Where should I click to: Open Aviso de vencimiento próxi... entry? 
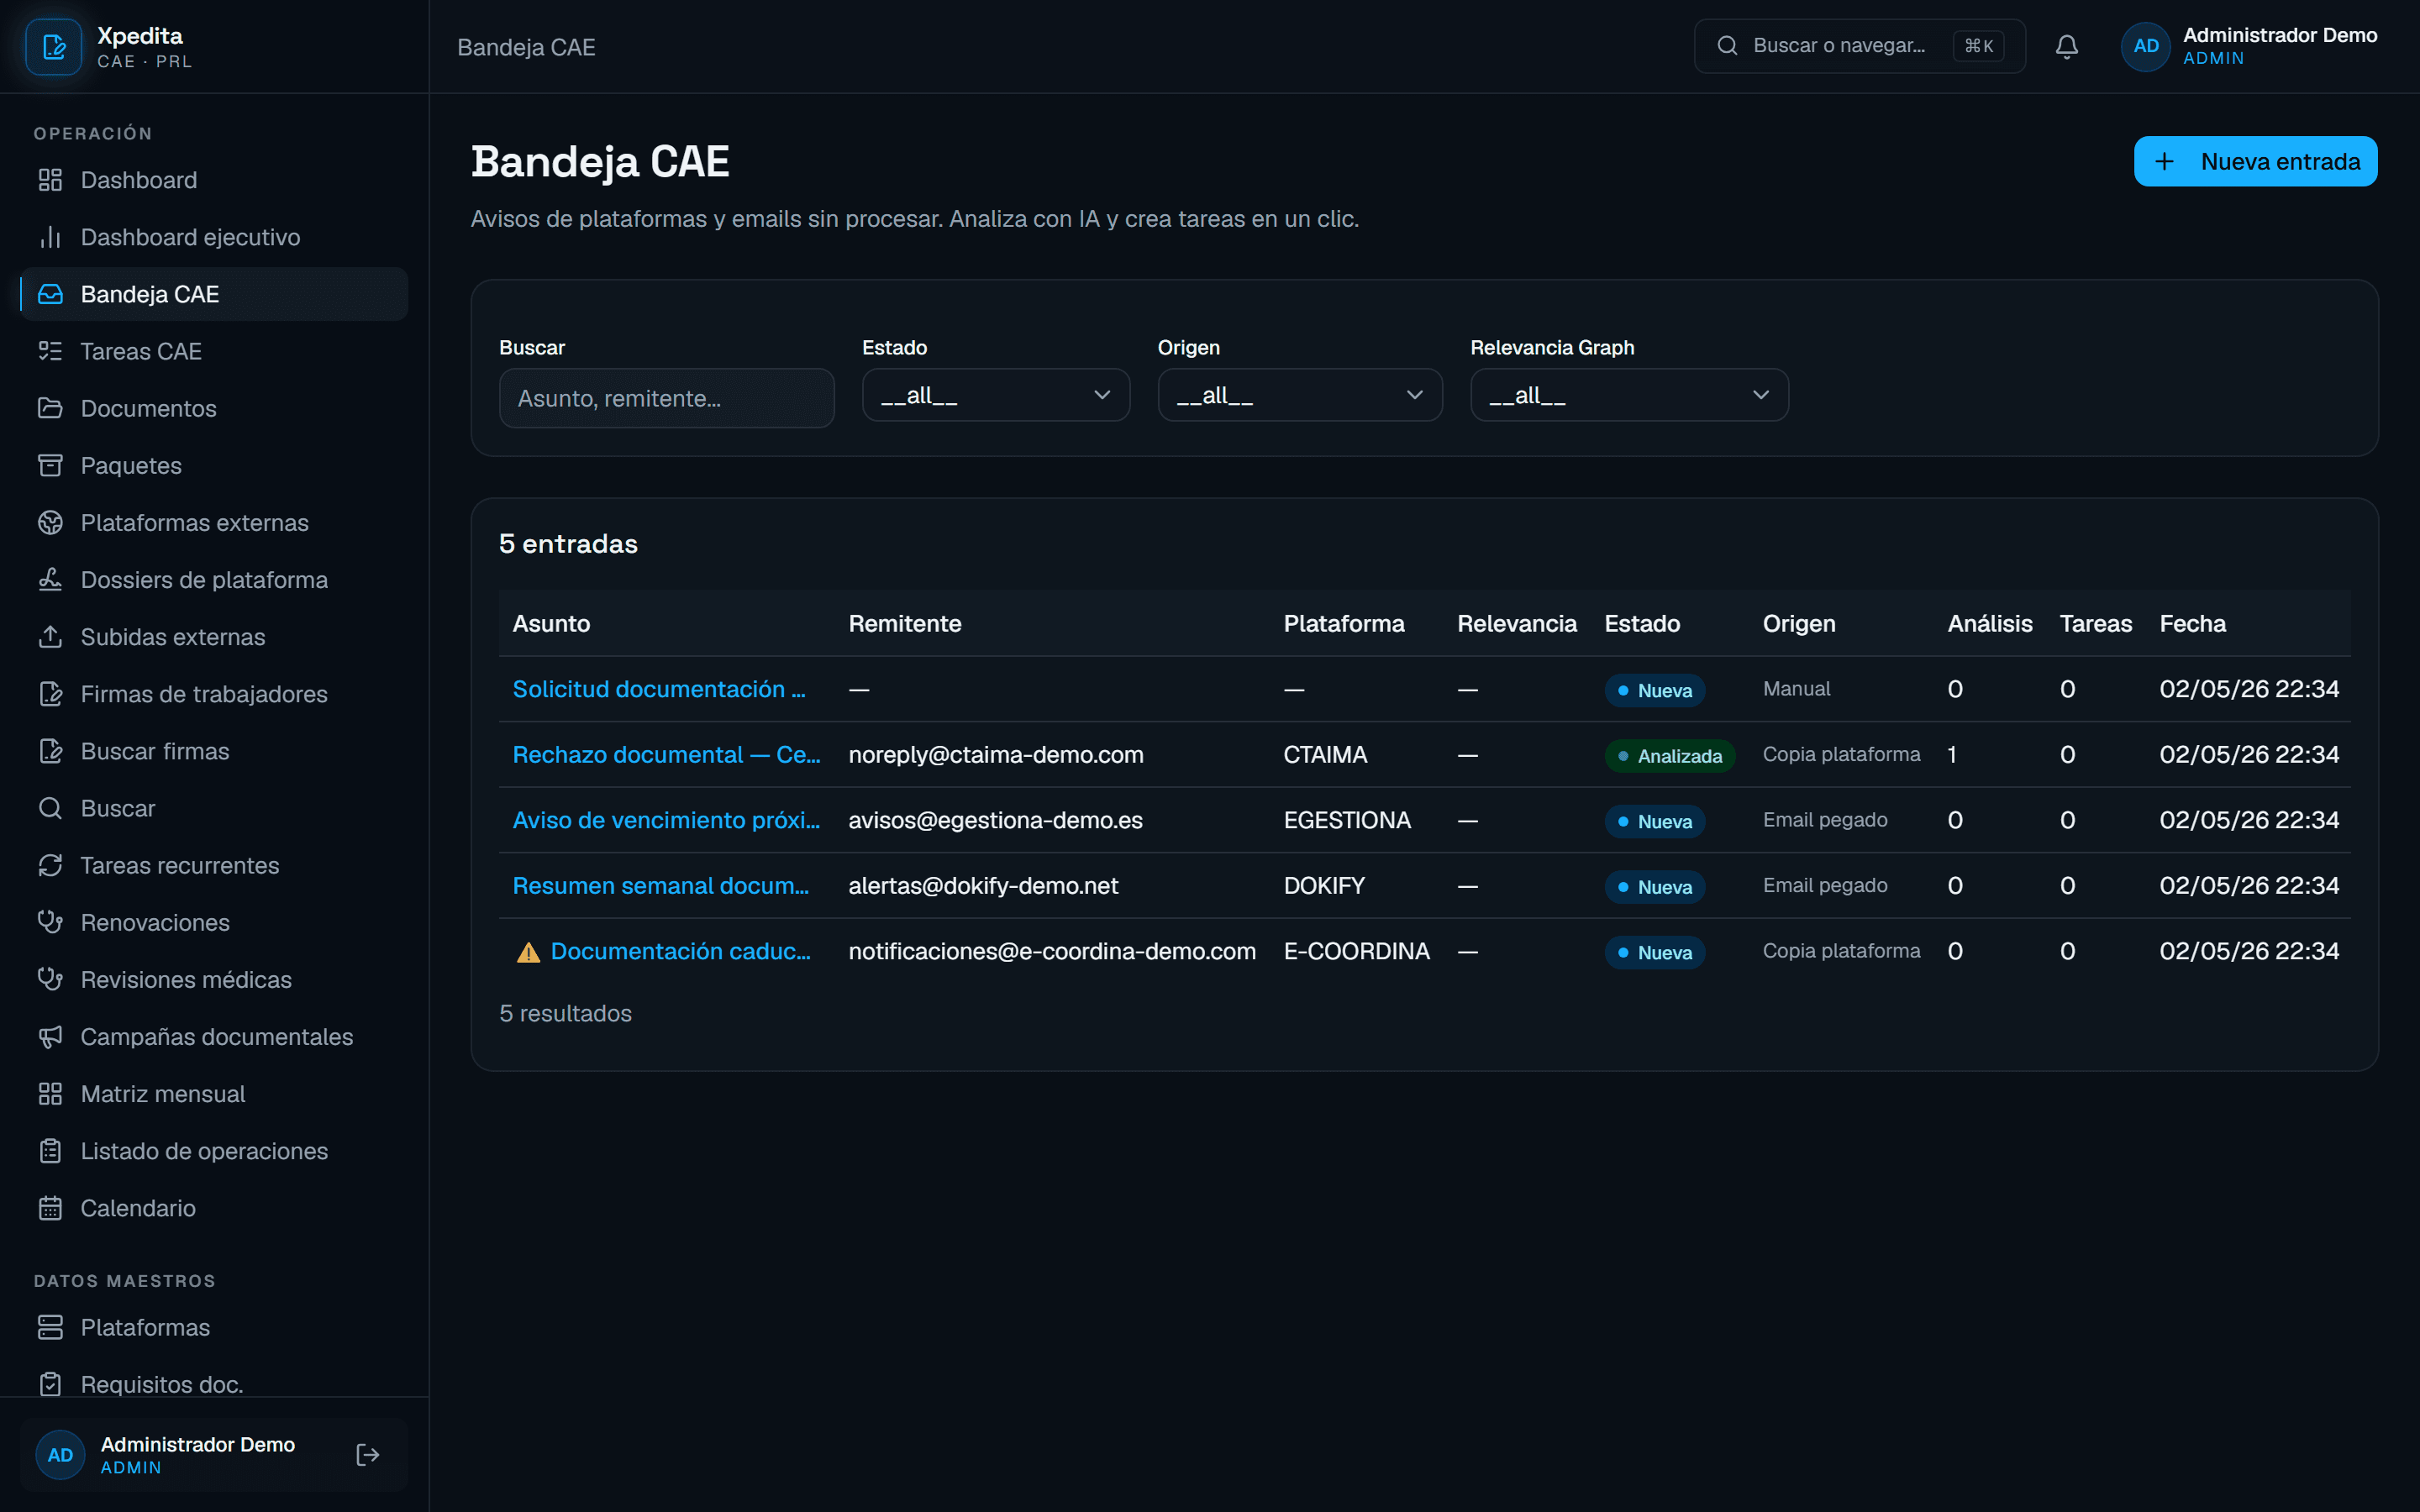click(666, 820)
